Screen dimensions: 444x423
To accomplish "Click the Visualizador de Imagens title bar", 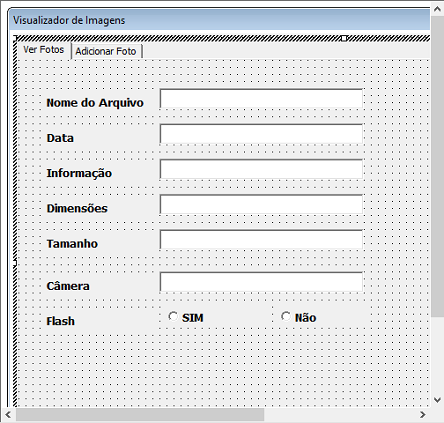I will tap(220, 20).
